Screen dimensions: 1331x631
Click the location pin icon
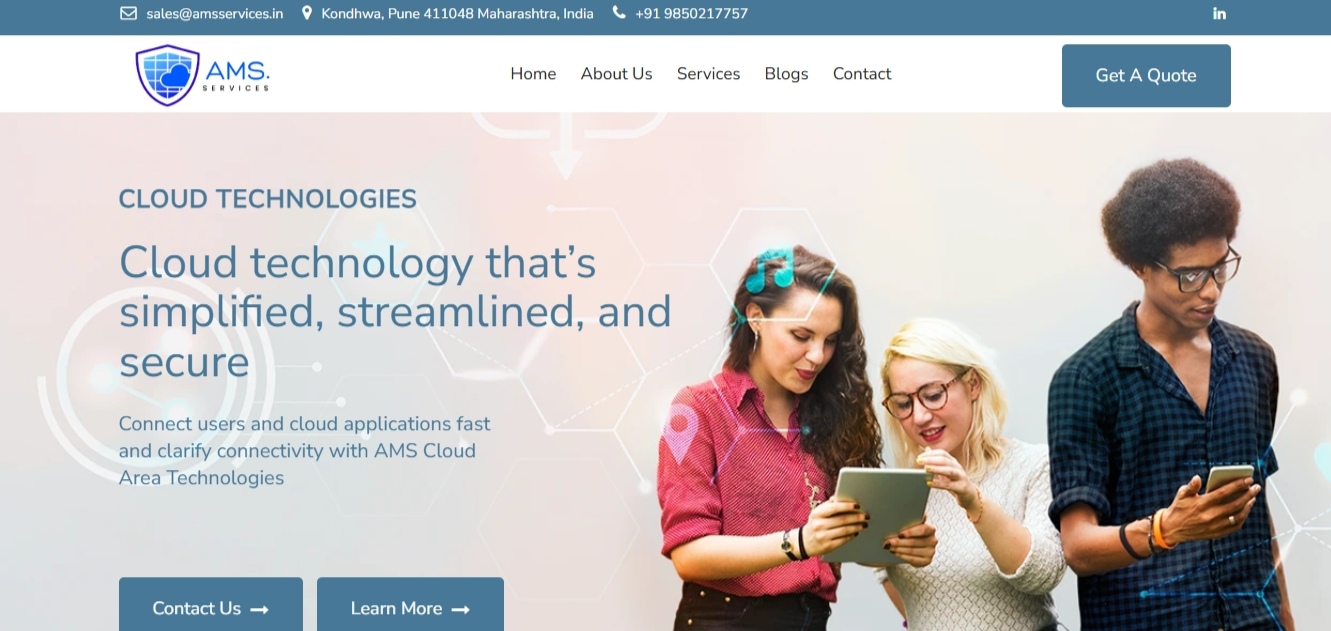(x=307, y=14)
